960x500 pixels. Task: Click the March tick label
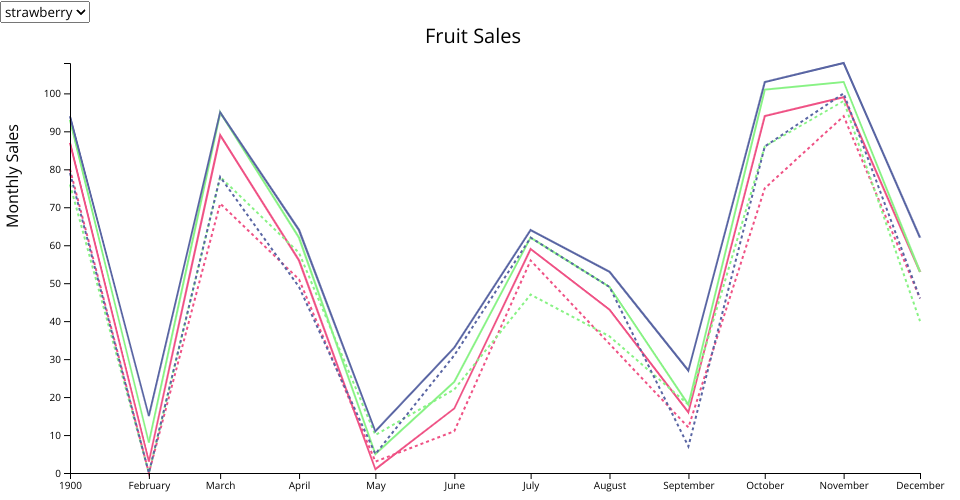coord(221,486)
